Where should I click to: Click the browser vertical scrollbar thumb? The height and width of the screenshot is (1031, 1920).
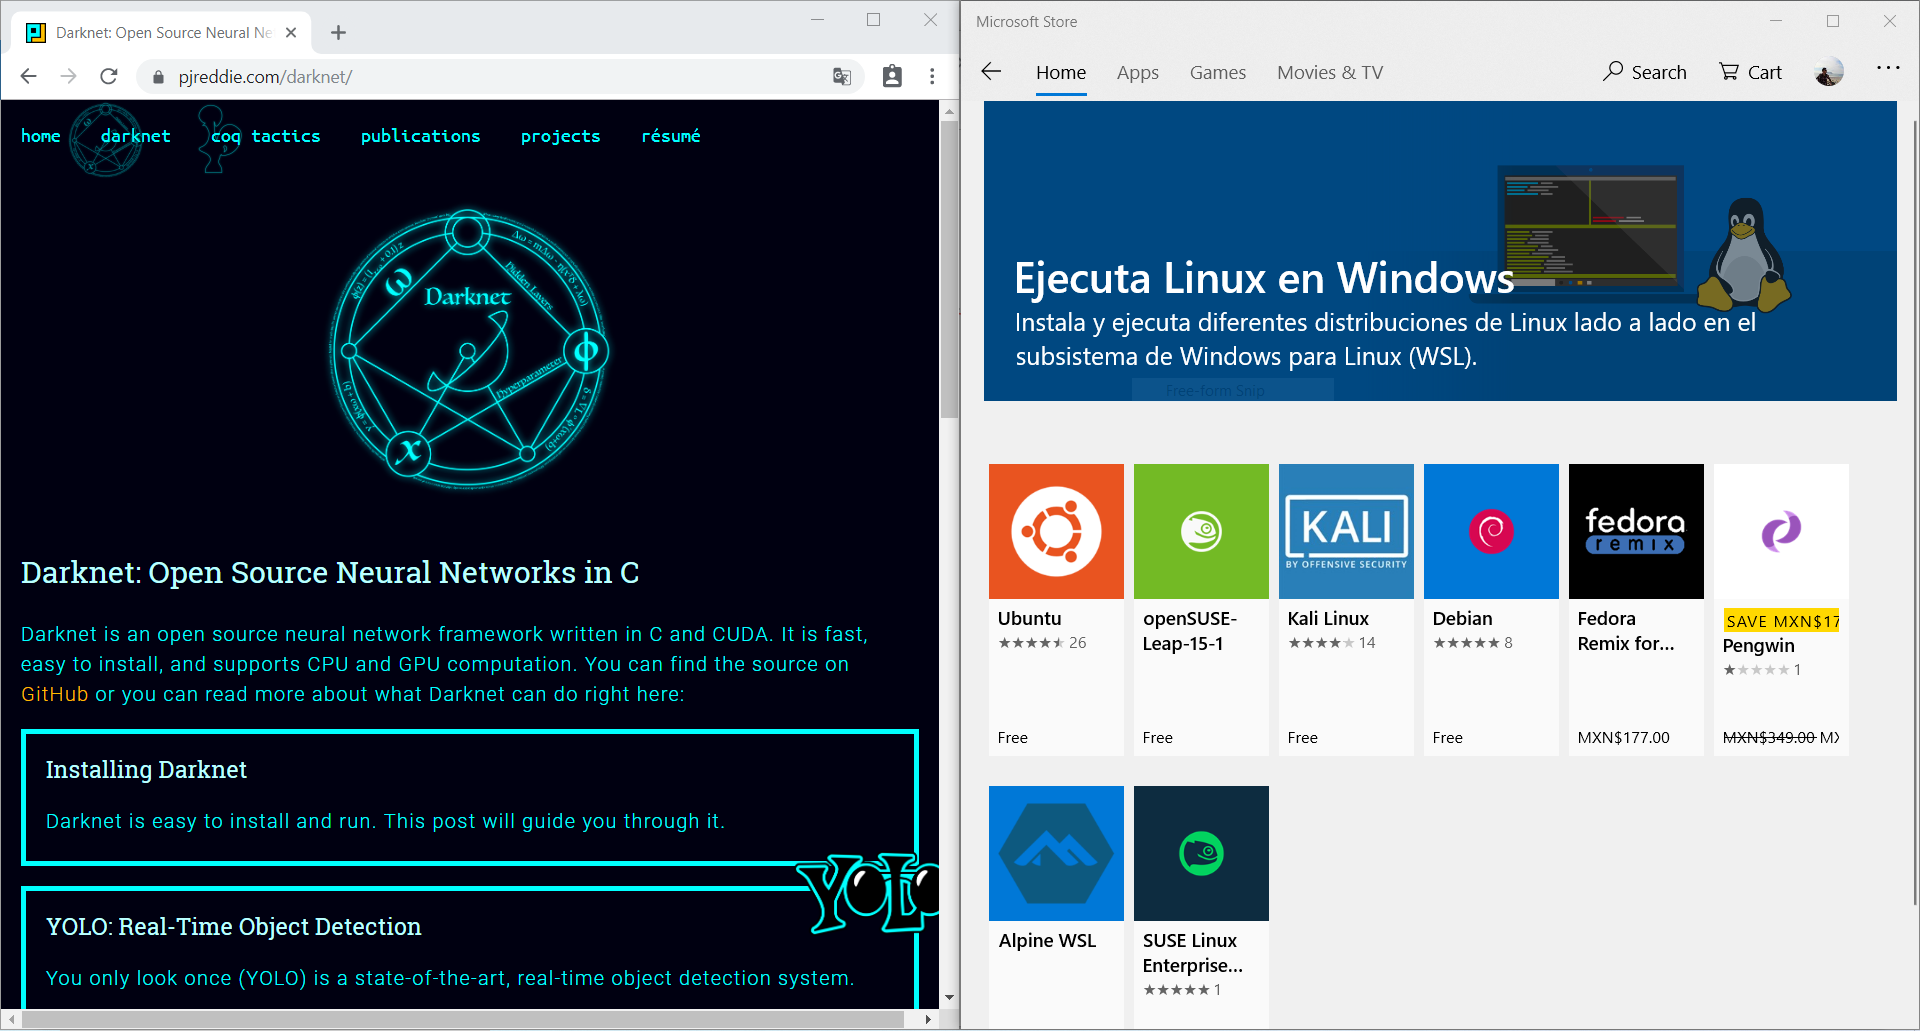click(949, 268)
